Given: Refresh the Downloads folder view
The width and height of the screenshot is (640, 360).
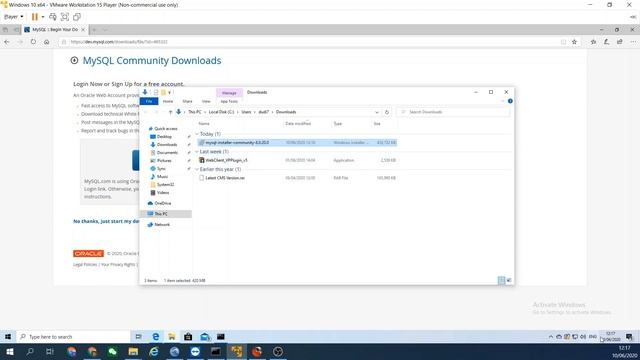Looking at the screenshot, I should click(x=387, y=112).
